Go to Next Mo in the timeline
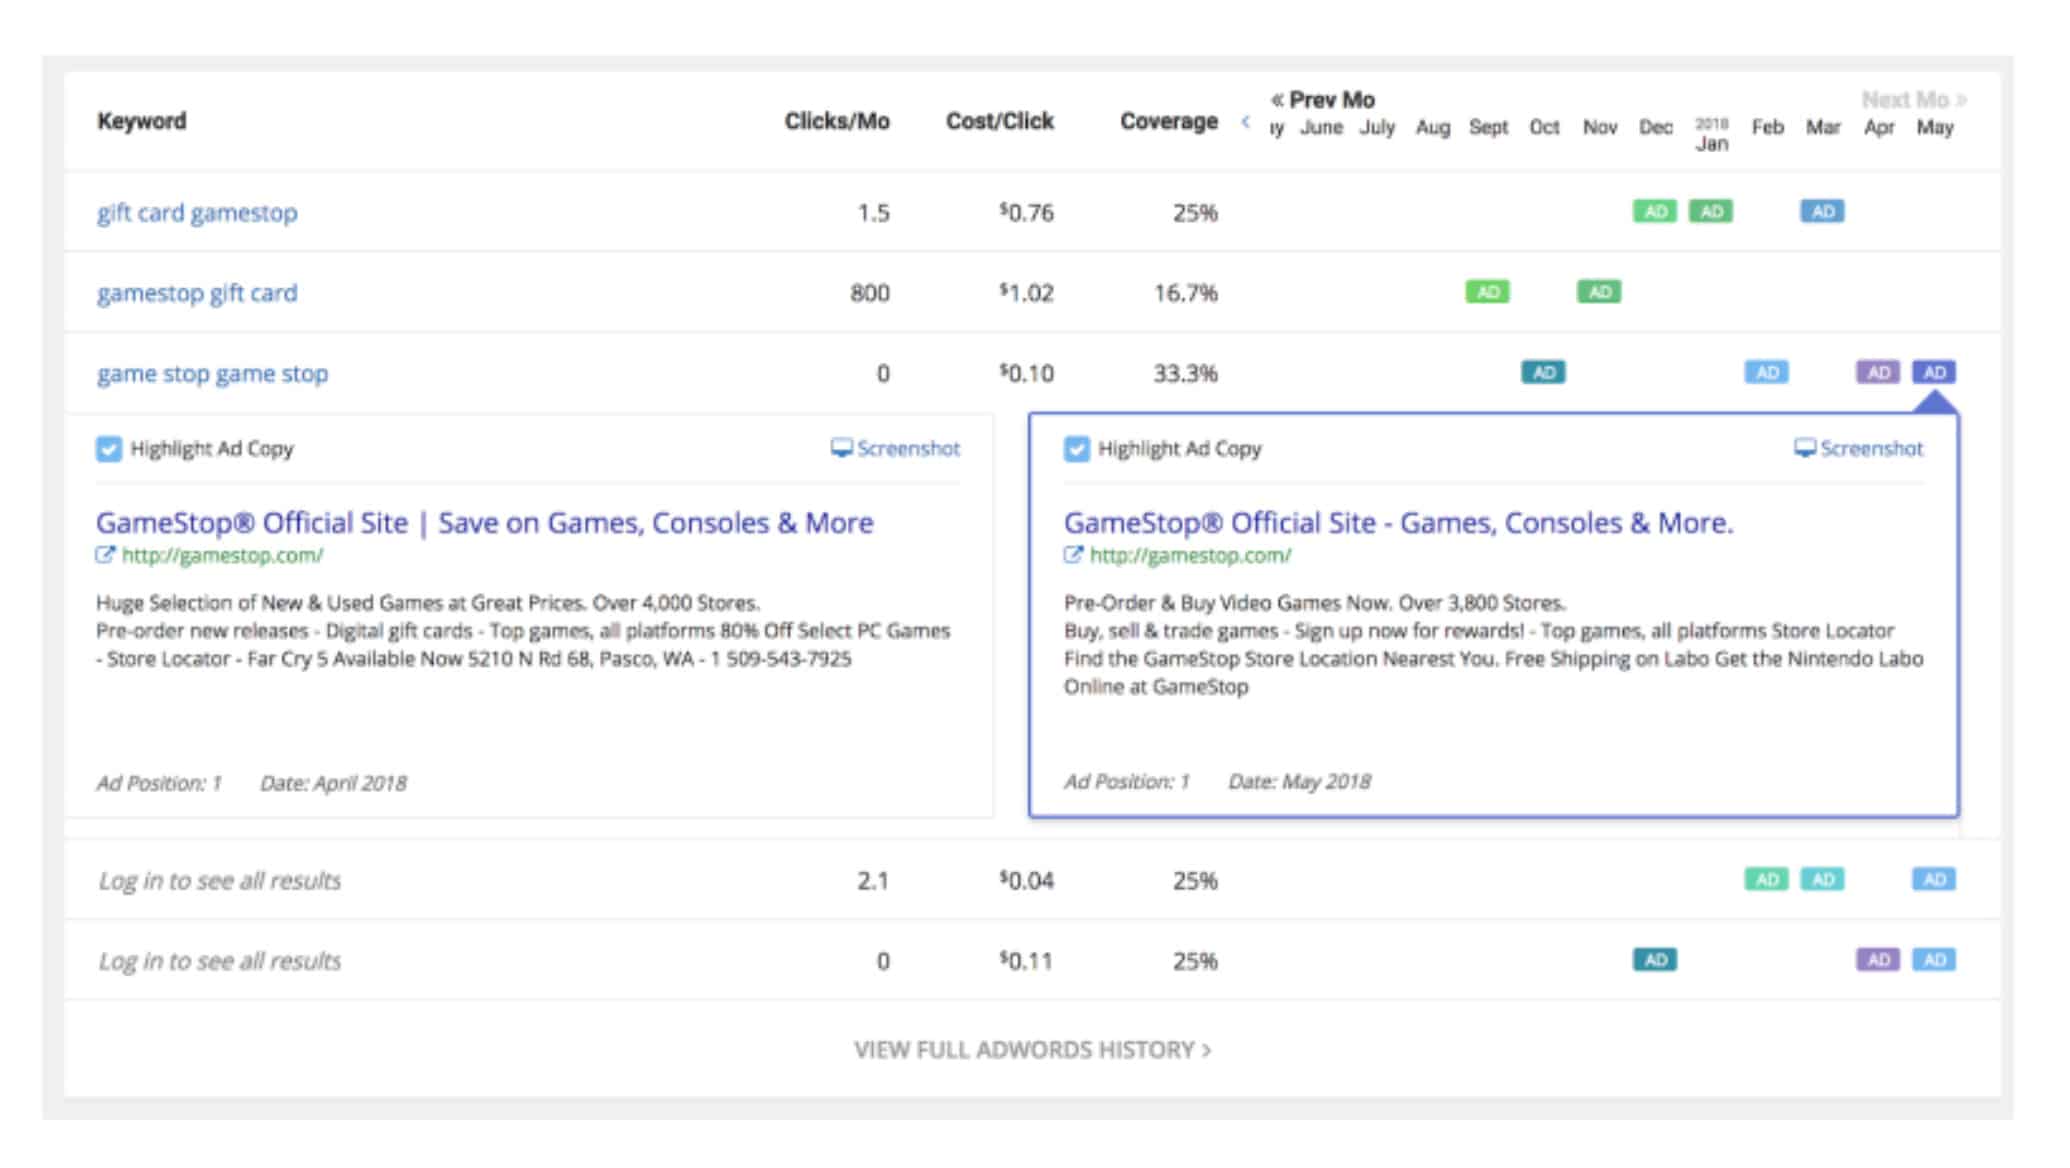 click(1914, 100)
